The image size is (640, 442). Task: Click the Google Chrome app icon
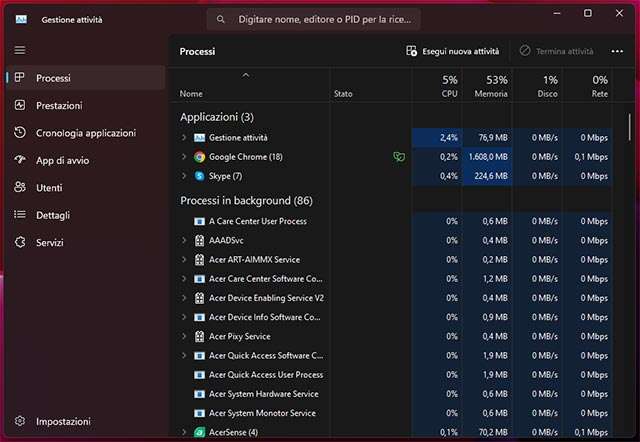(200, 157)
